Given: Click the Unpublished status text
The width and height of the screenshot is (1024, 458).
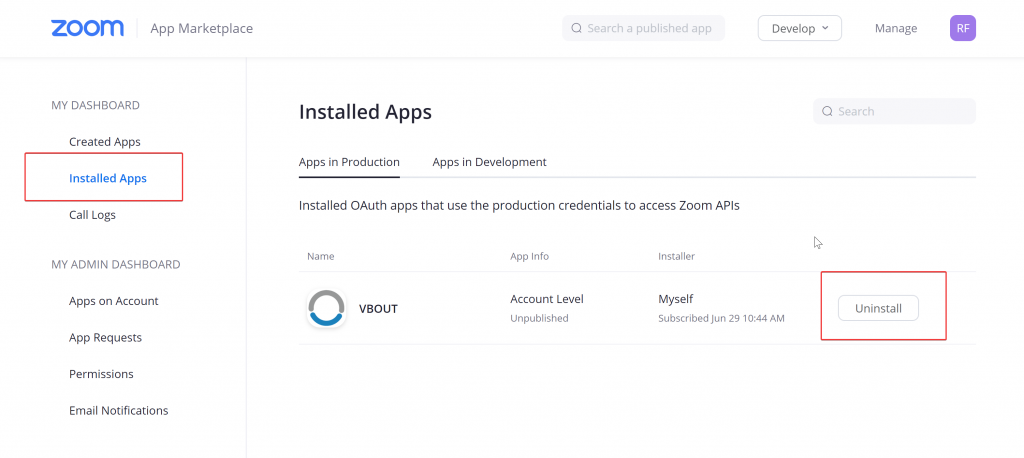Looking at the screenshot, I should (539, 319).
